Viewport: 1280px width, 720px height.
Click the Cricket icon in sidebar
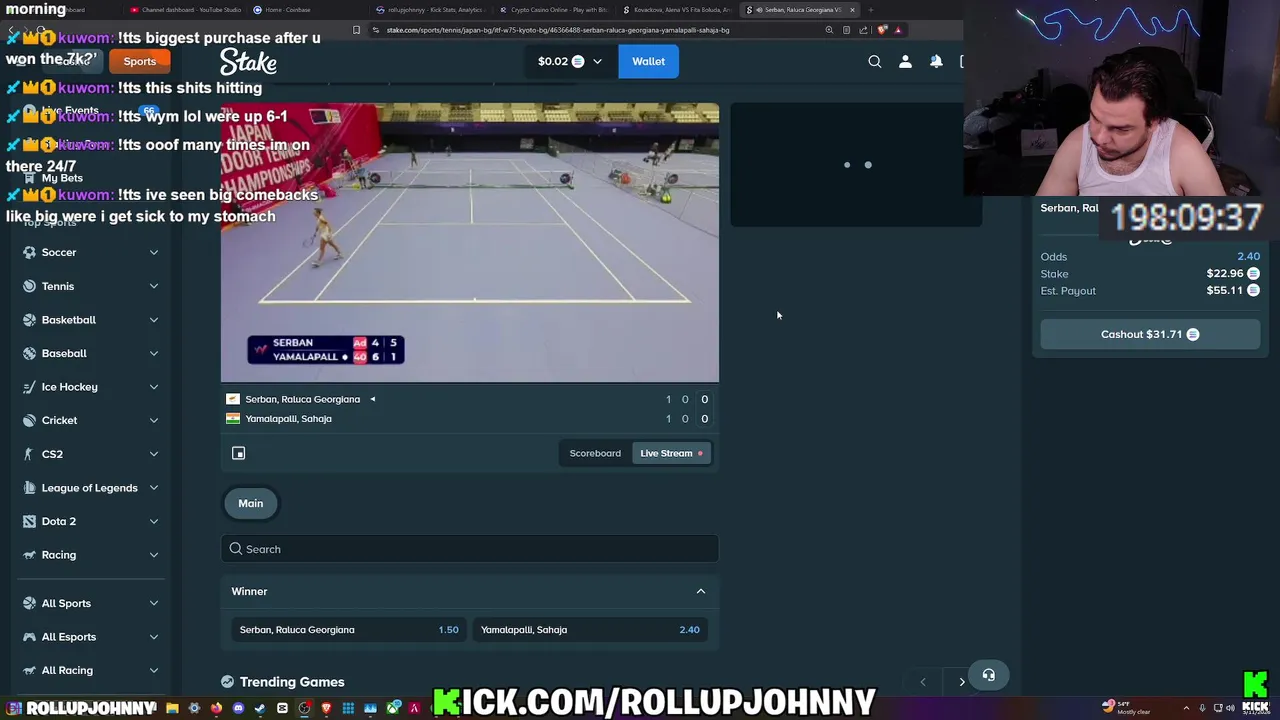pos(30,420)
